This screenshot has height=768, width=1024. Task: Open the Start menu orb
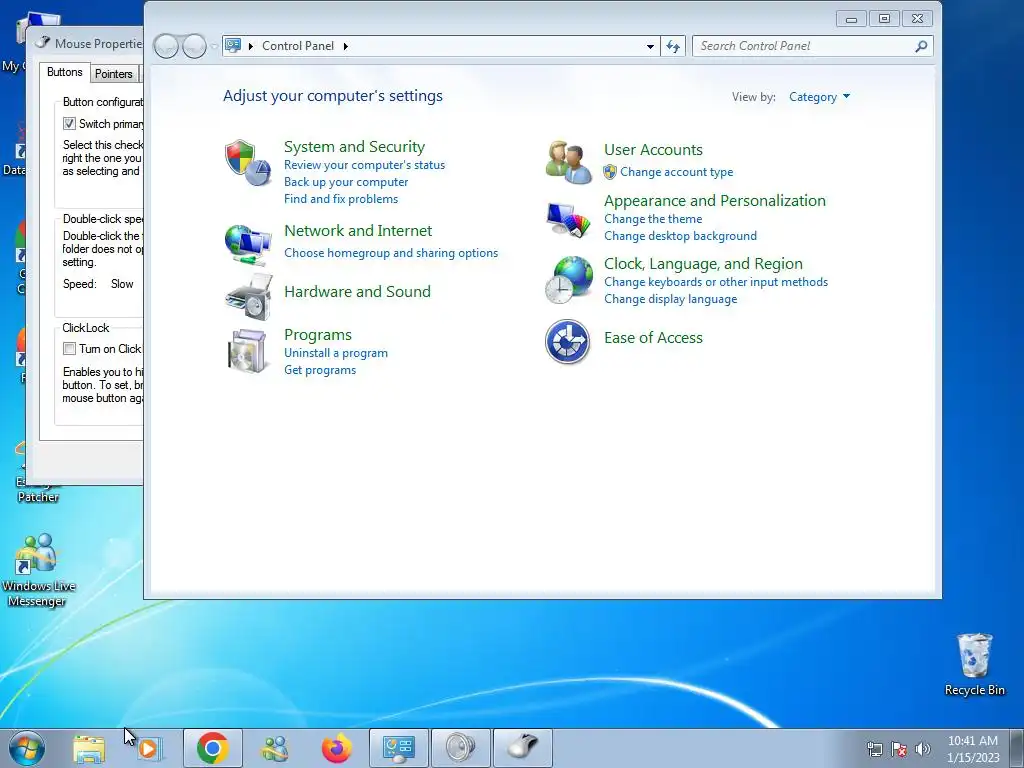click(27, 748)
